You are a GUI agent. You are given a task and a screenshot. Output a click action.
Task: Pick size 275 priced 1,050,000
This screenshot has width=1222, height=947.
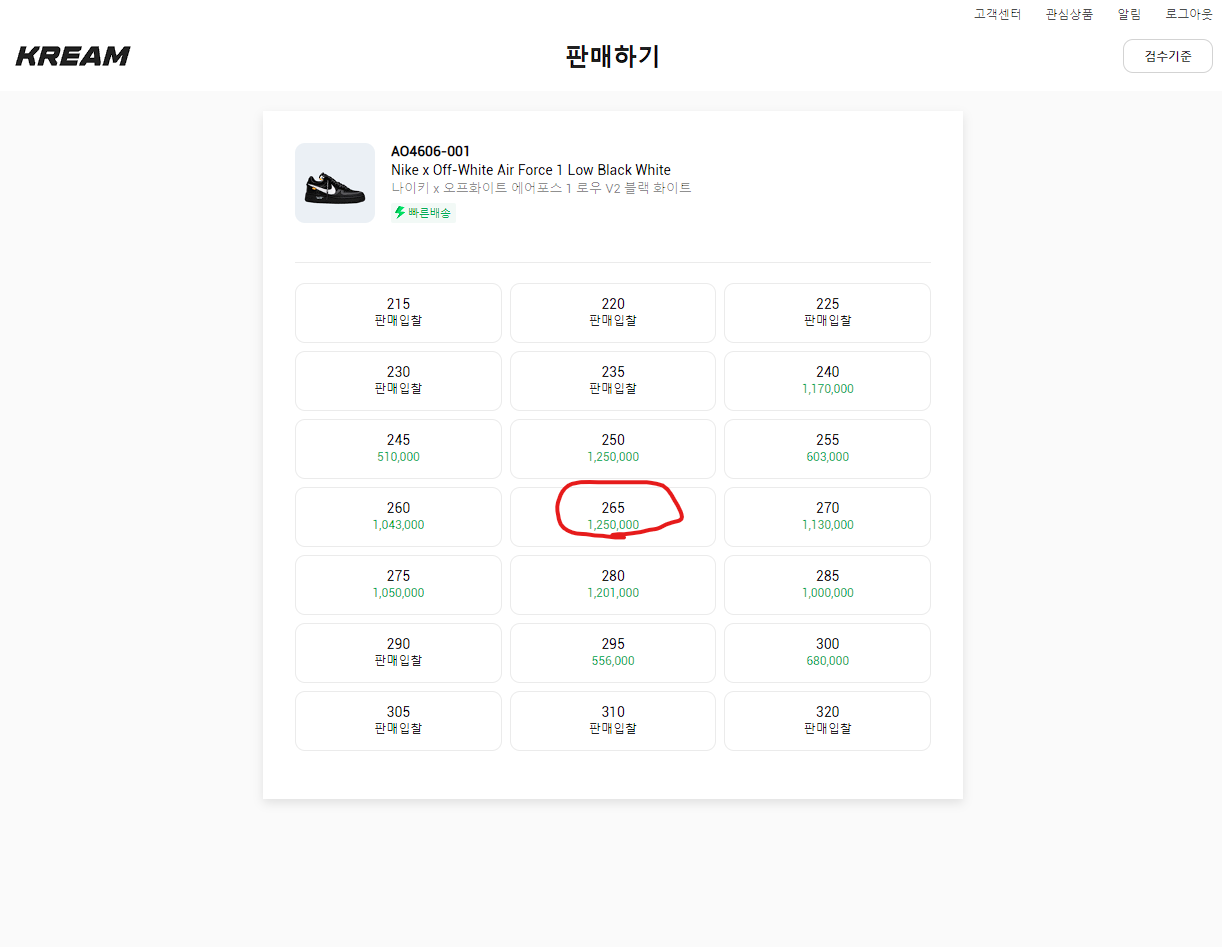[x=398, y=584]
